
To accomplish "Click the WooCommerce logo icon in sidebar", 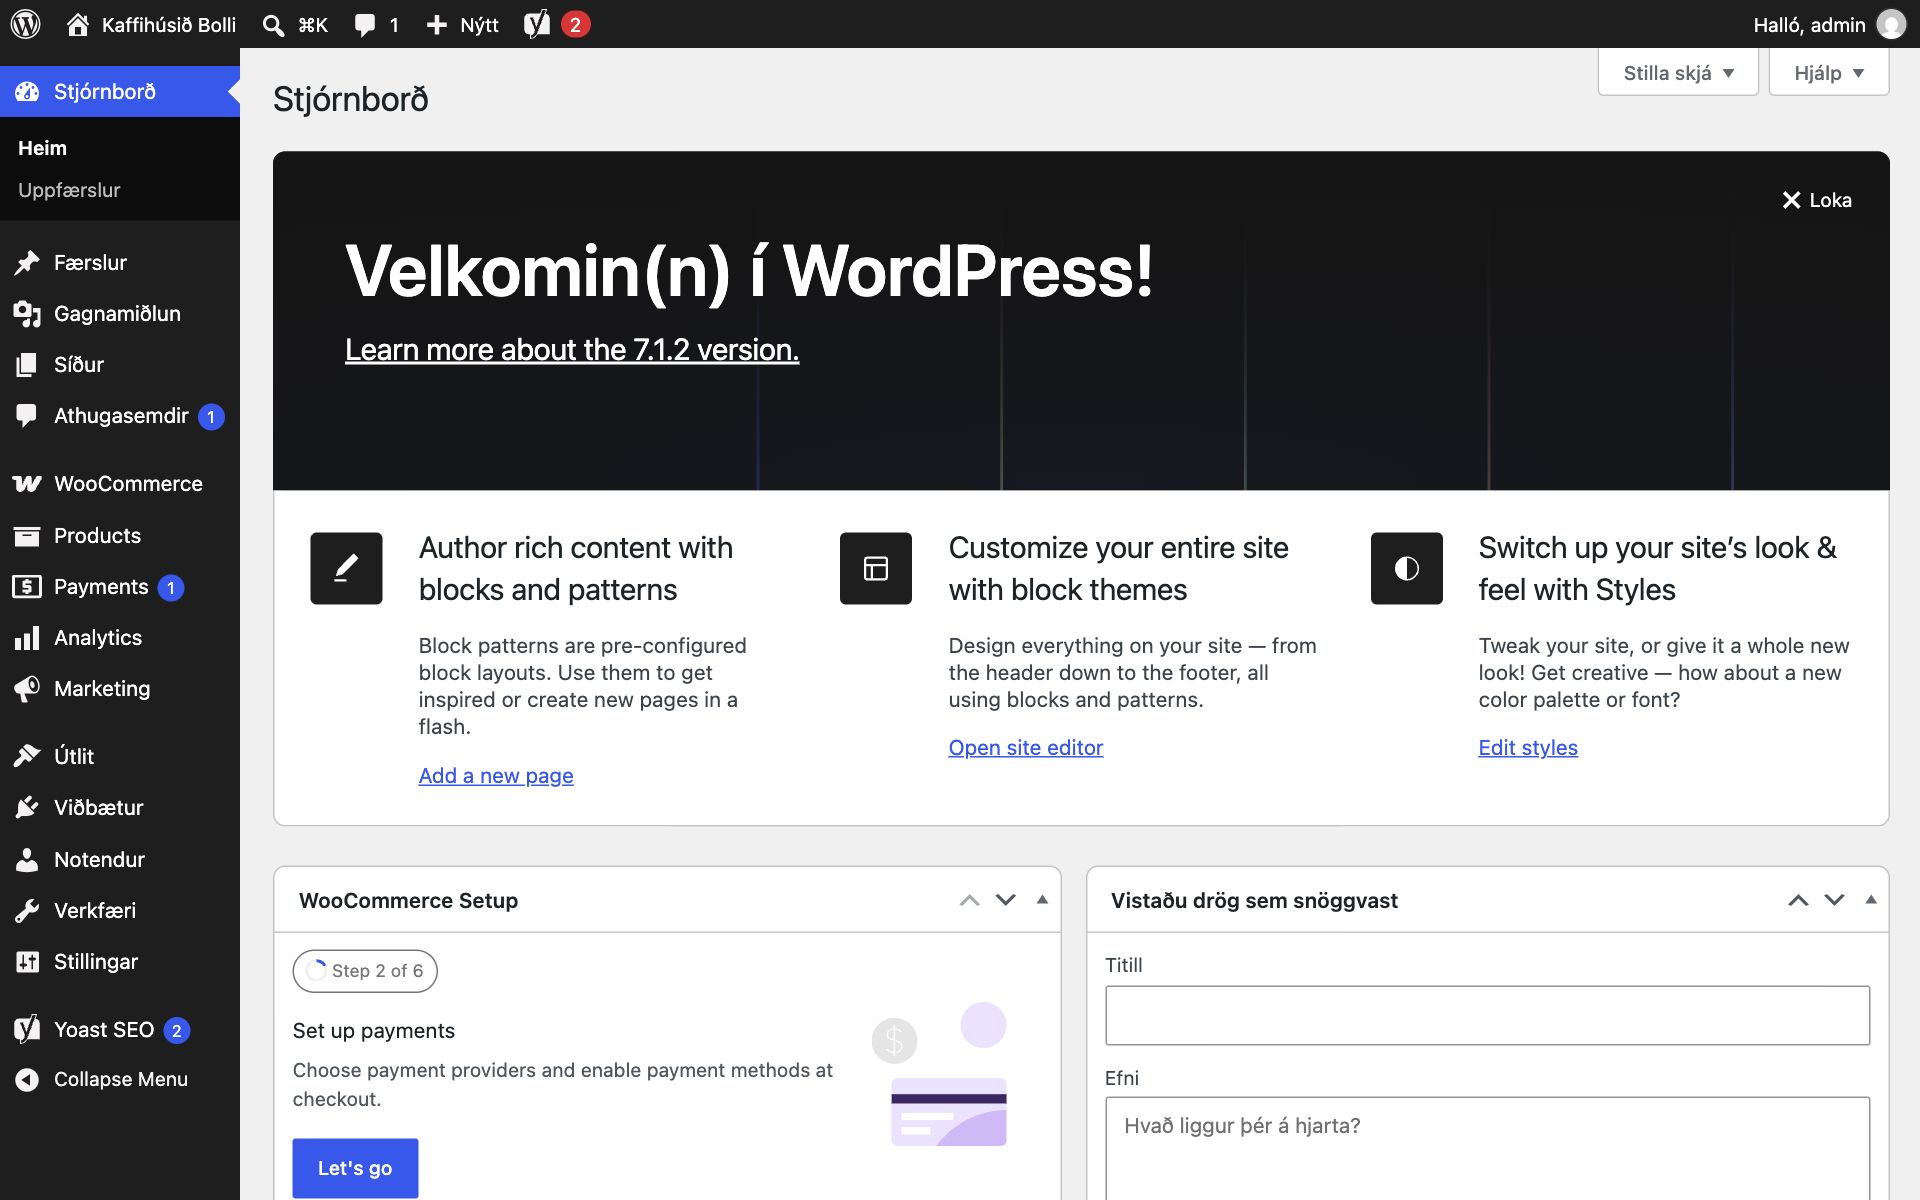I will coord(27,484).
